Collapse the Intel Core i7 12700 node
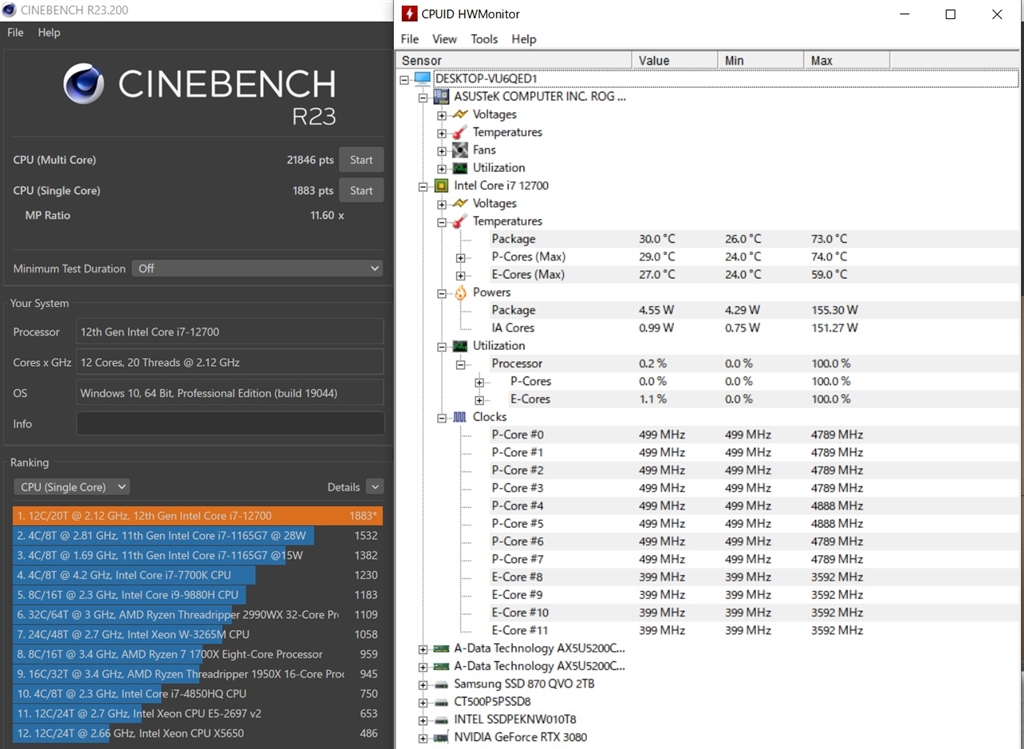Screen dimensions: 1024x749 pyautogui.click(x=423, y=186)
